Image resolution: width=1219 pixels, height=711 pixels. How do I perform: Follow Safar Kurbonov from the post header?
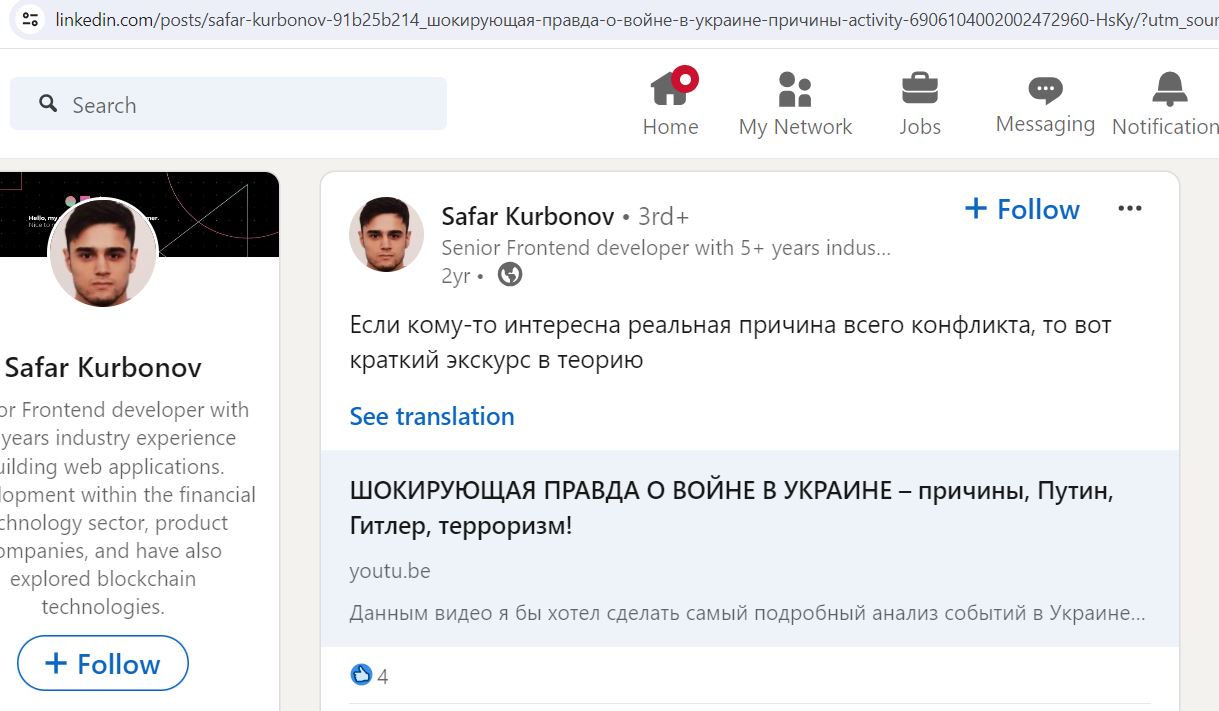[x=1022, y=209]
